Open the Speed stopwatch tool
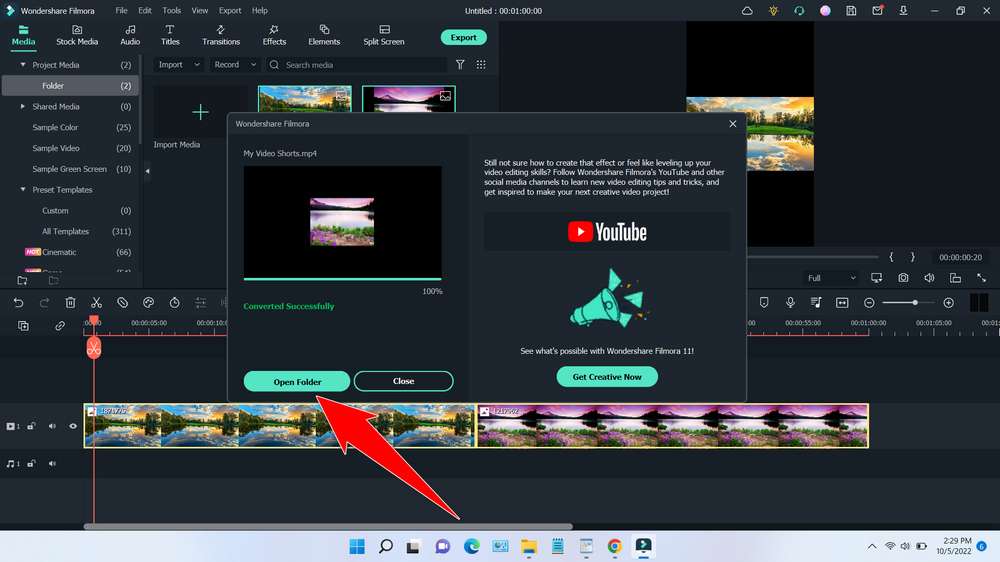This screenshot has height=562, width=1000. click(x=174, y=303)
